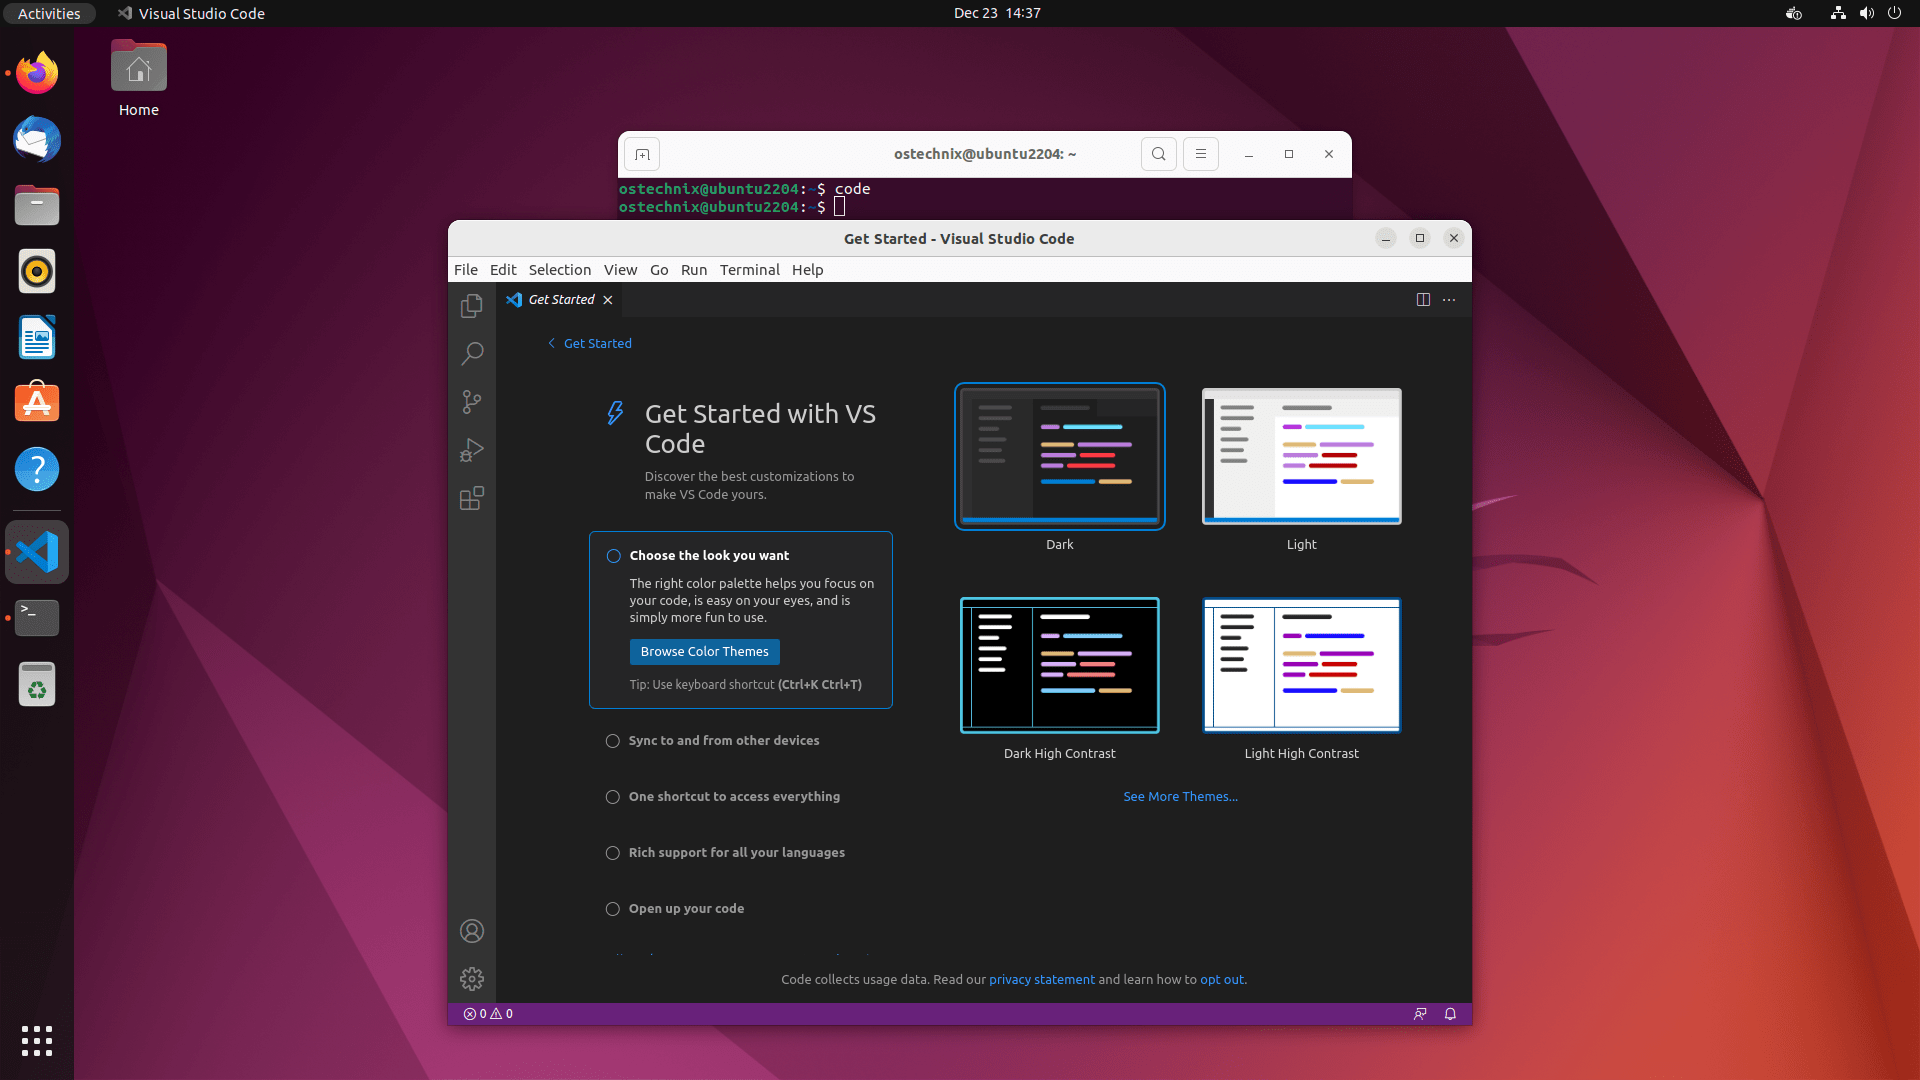Click the split editor button top right
1920x1080 pixels.
[x=1423, y=299]
